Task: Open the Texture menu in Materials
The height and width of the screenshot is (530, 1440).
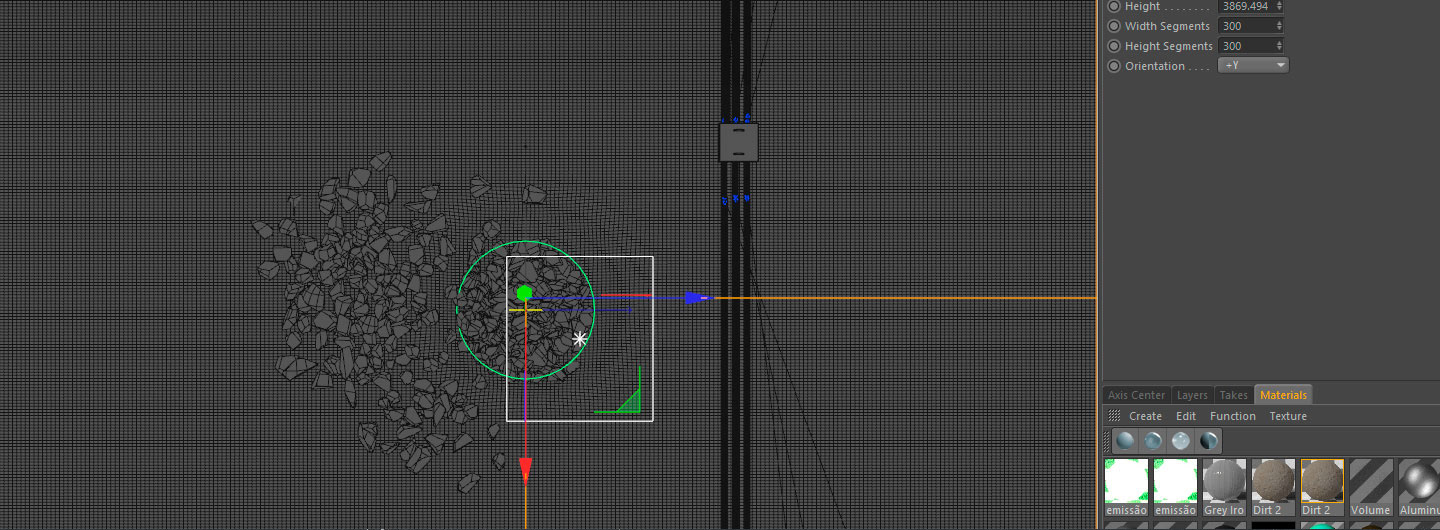Action: tap(1288, 416)
